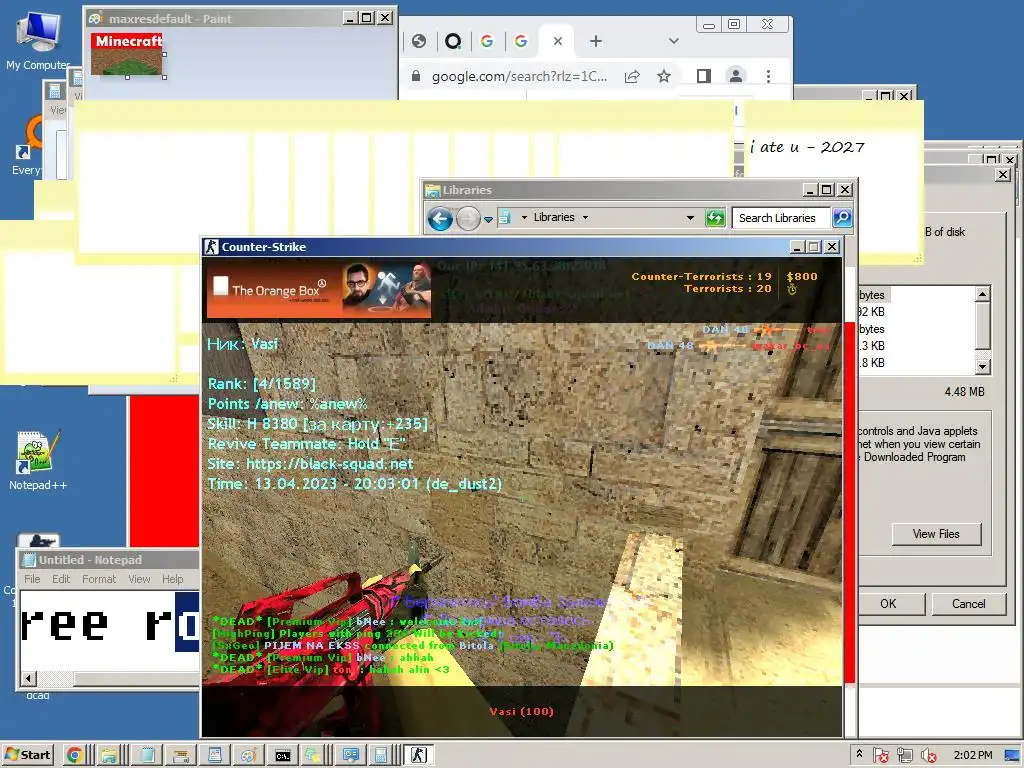This screenshot has width=1024, height=768.
Task: Open the Action Center flag tray icon
Action: coord(880,755)
